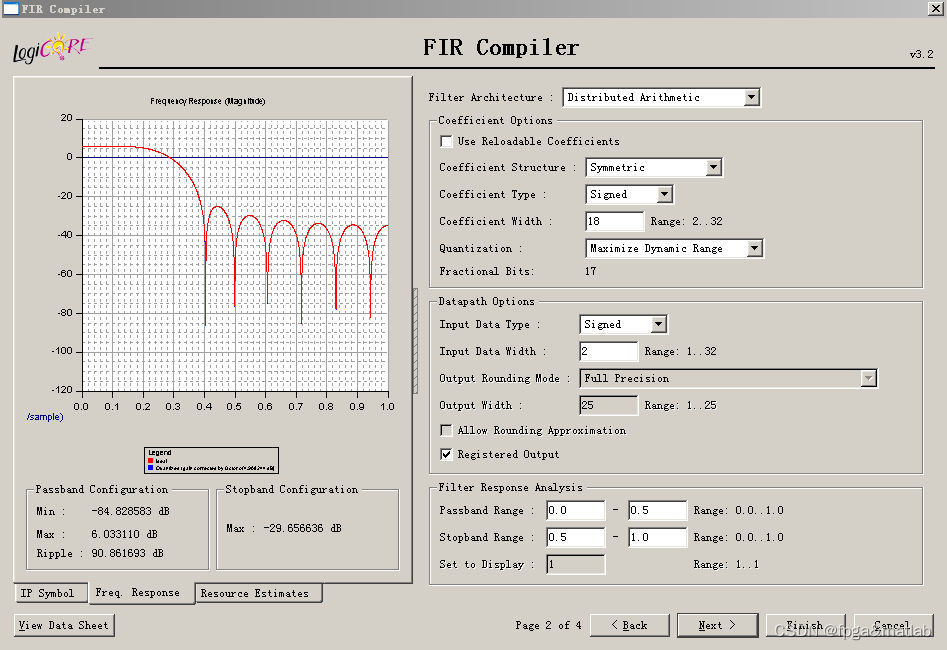Click the Stopband Range end field
Screen dimensions: 947x650
(657, 537)
